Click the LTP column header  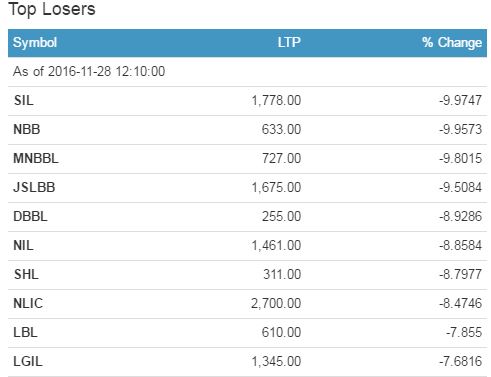click(289, 42)
